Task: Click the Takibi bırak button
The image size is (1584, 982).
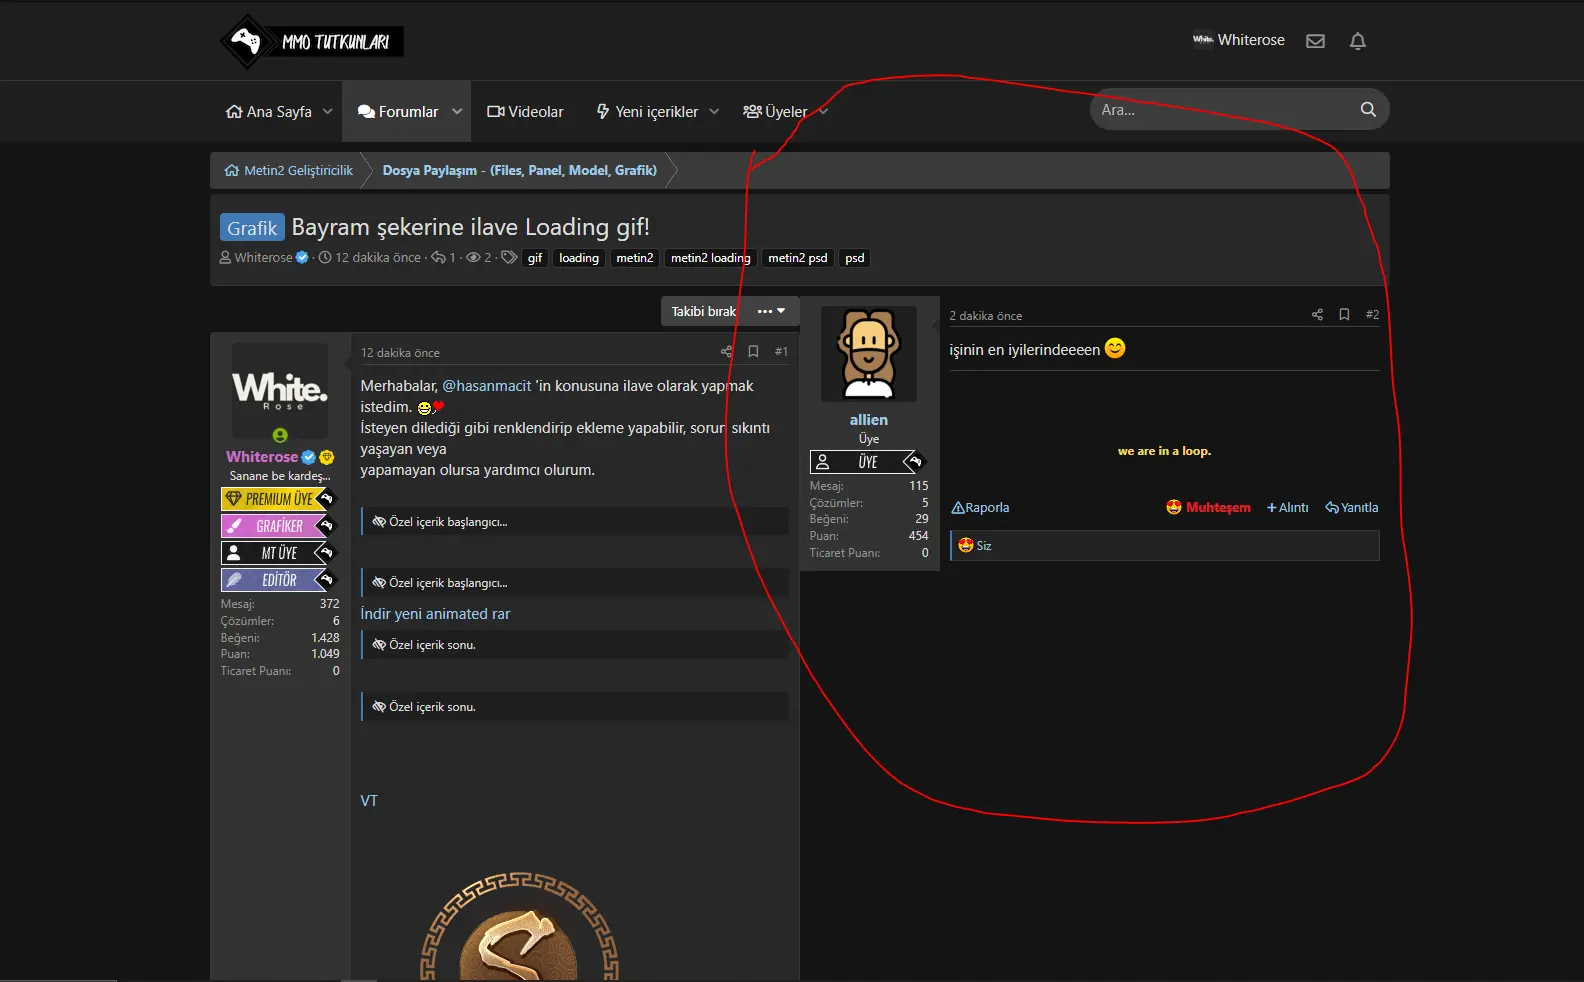Action: pos(703,311)
